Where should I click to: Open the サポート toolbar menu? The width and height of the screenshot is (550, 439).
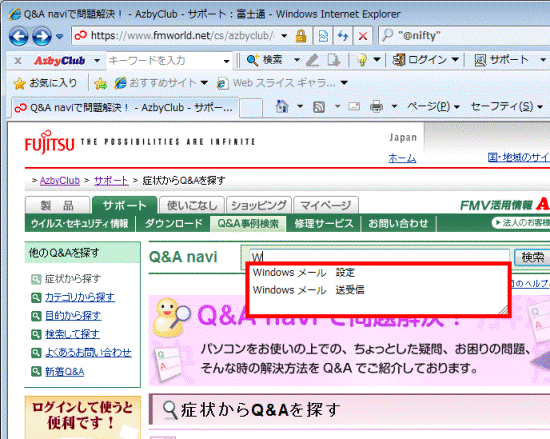coord(509,60)
